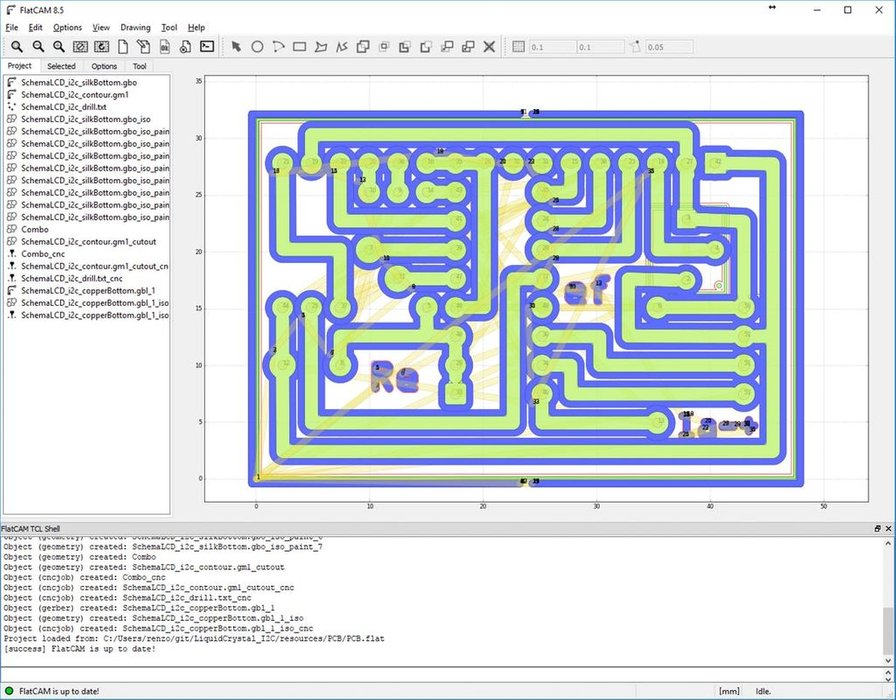Click the Delete object toolbar icon
The width and height of the screenshot is (896, 700).
(x=185, y=47)
